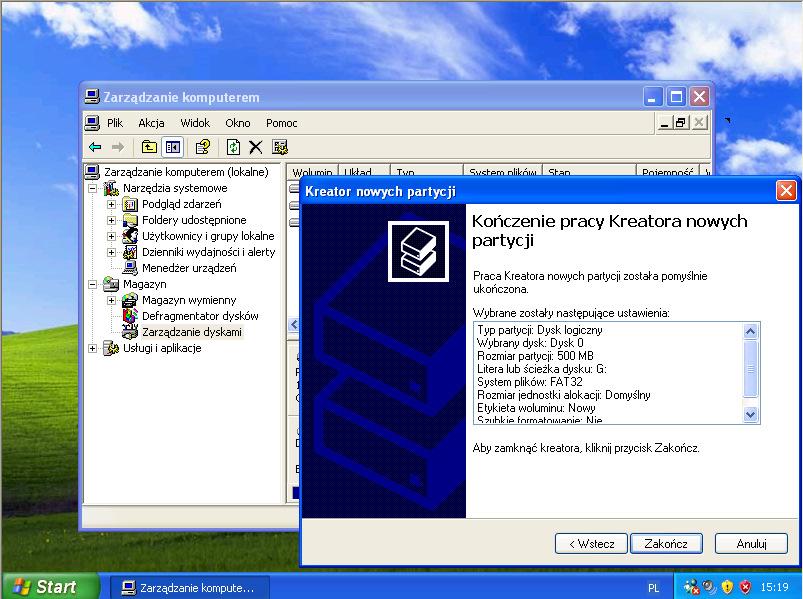803x599 pixels.
Task: Click the Refresh toolbar icon
Action: point(233,147)
